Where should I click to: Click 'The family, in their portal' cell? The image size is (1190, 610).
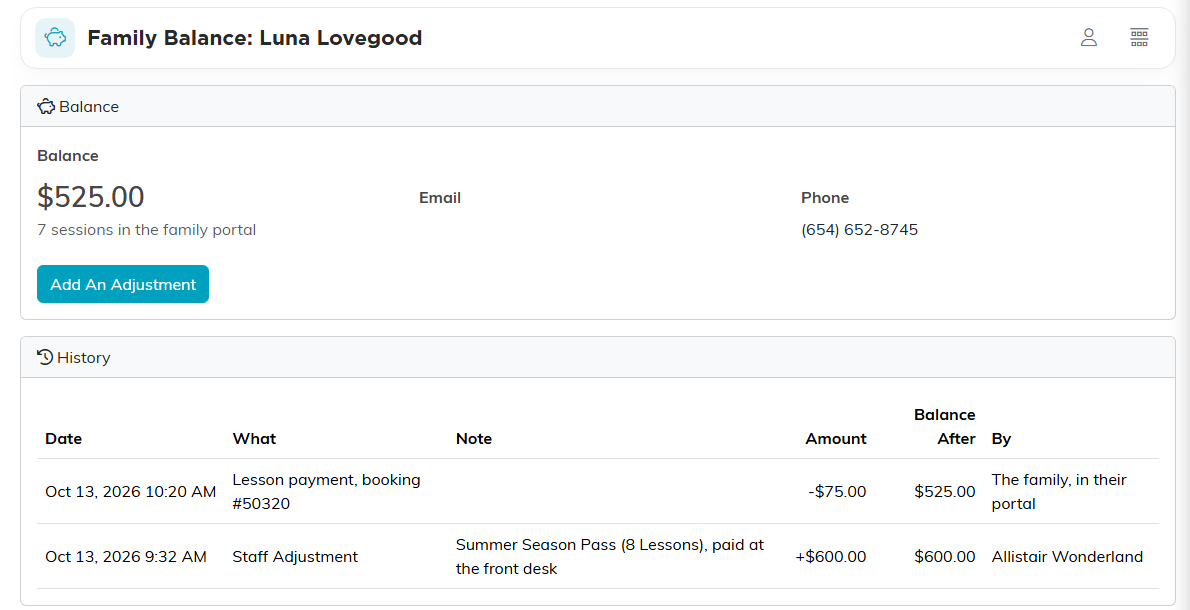(x=1059, y=492)
